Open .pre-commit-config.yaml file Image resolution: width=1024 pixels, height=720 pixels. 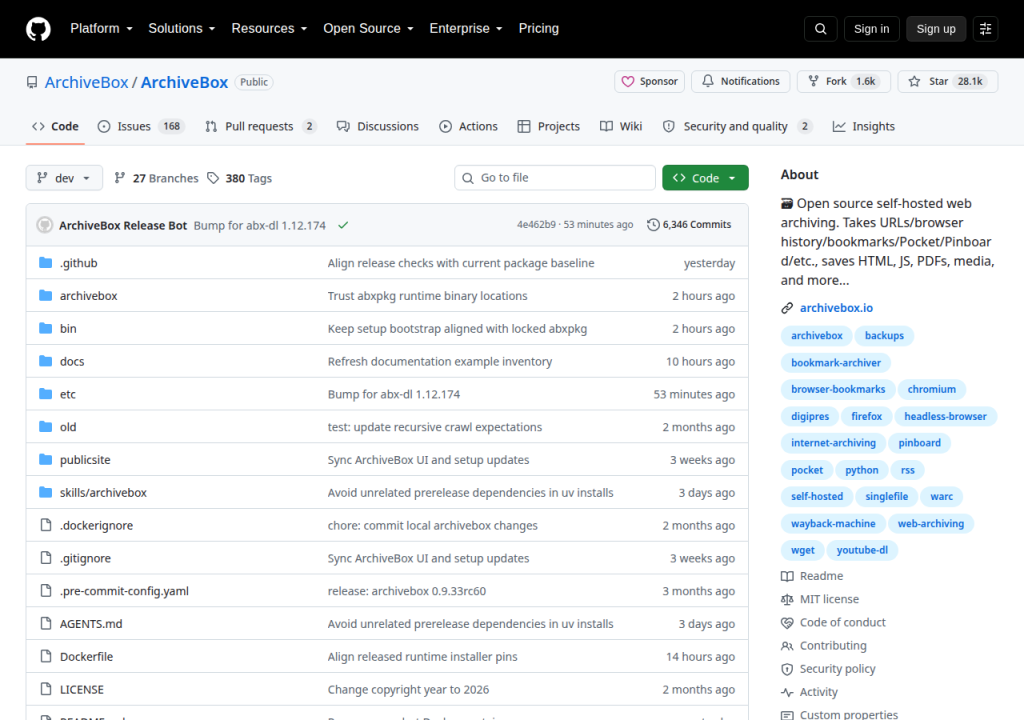click(124, 591)
